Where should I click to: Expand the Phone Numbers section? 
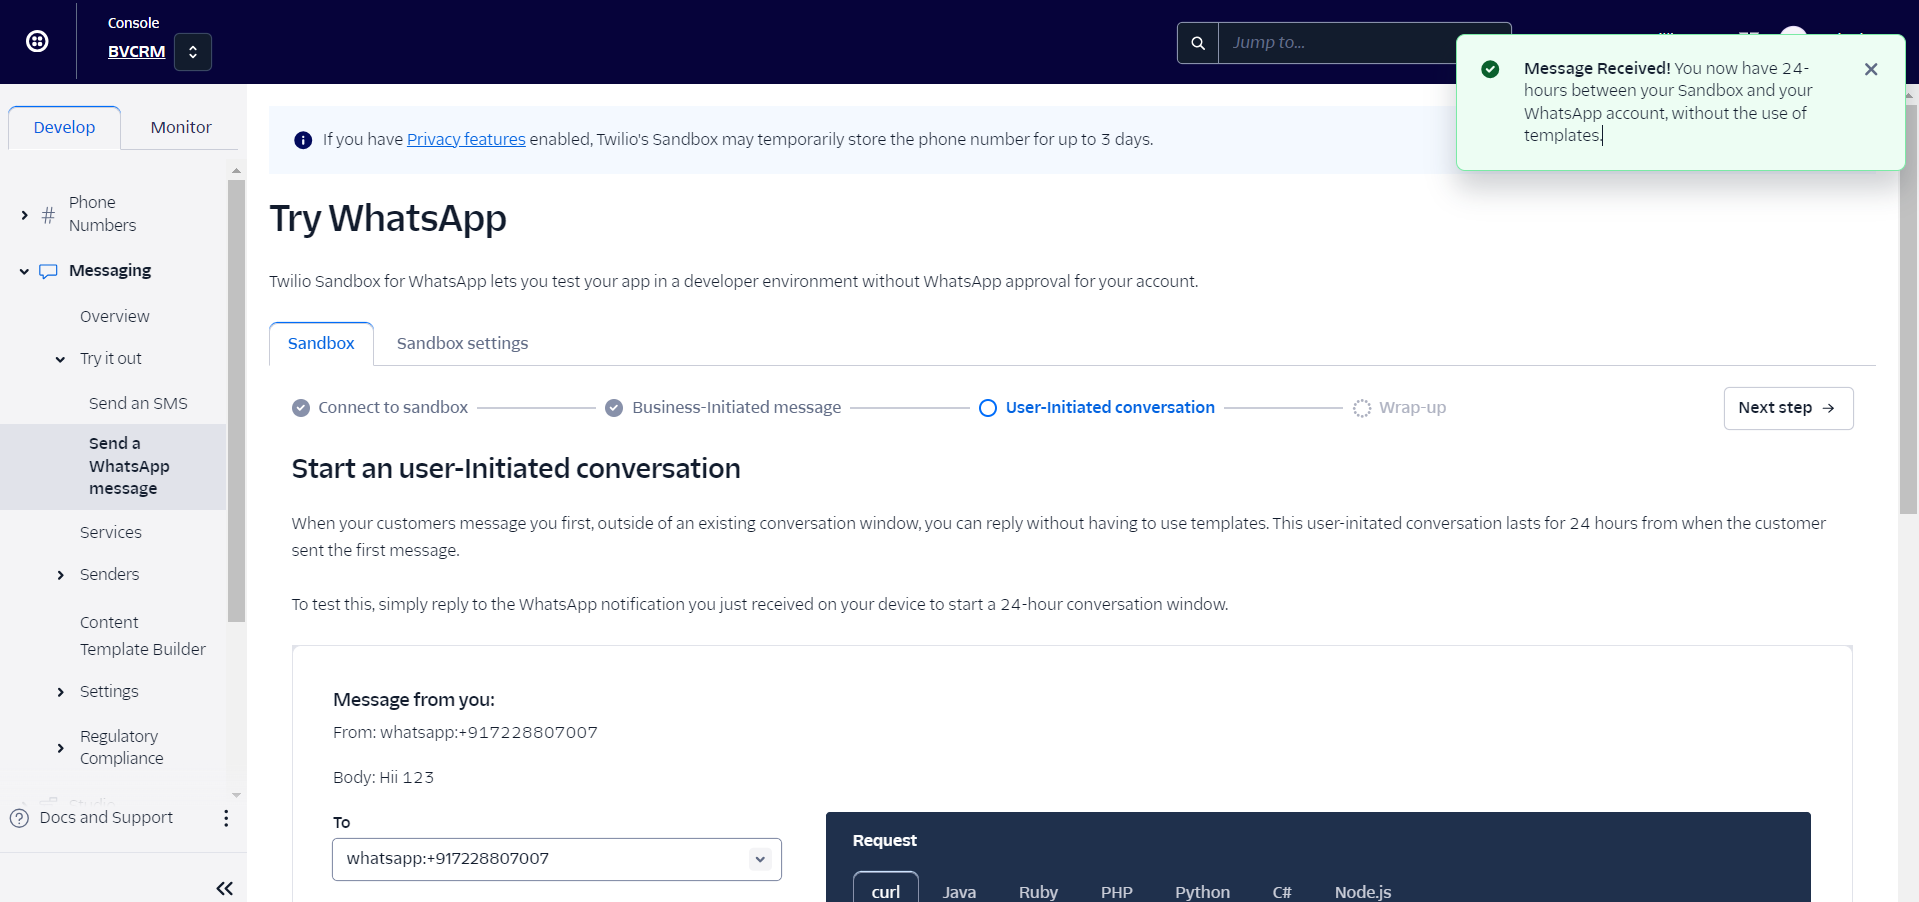pyautogui.click(x=25, y=215)
